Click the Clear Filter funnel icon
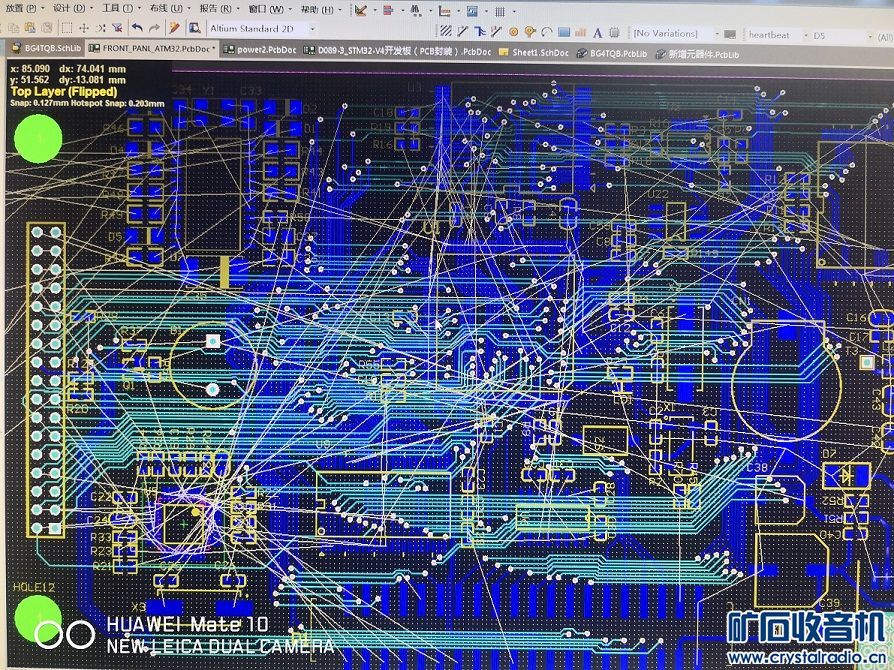This screenshot has width=894, height=670. 117,27
